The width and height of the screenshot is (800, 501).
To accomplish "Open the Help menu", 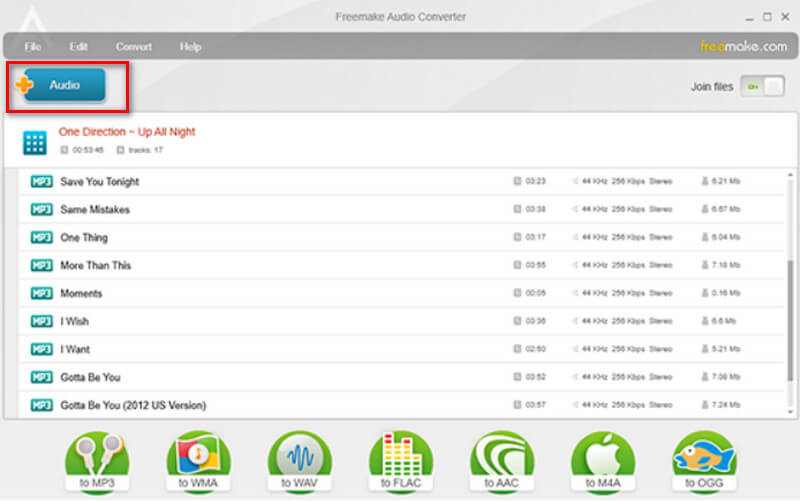I will [190, 47].
